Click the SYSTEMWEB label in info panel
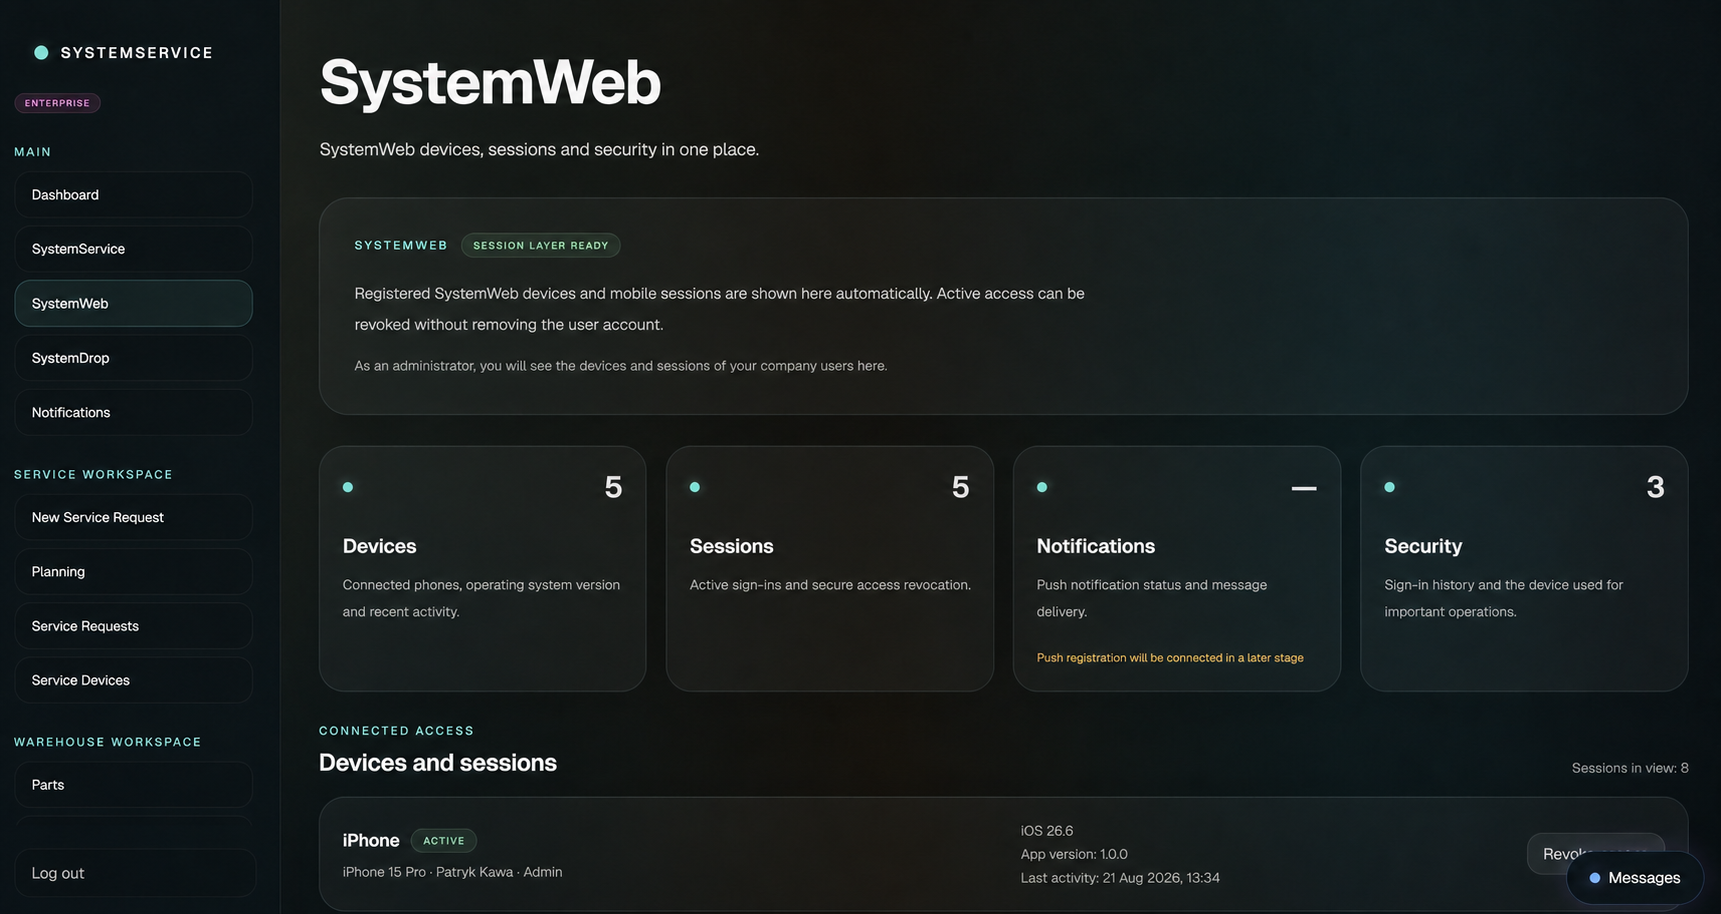 401,245
